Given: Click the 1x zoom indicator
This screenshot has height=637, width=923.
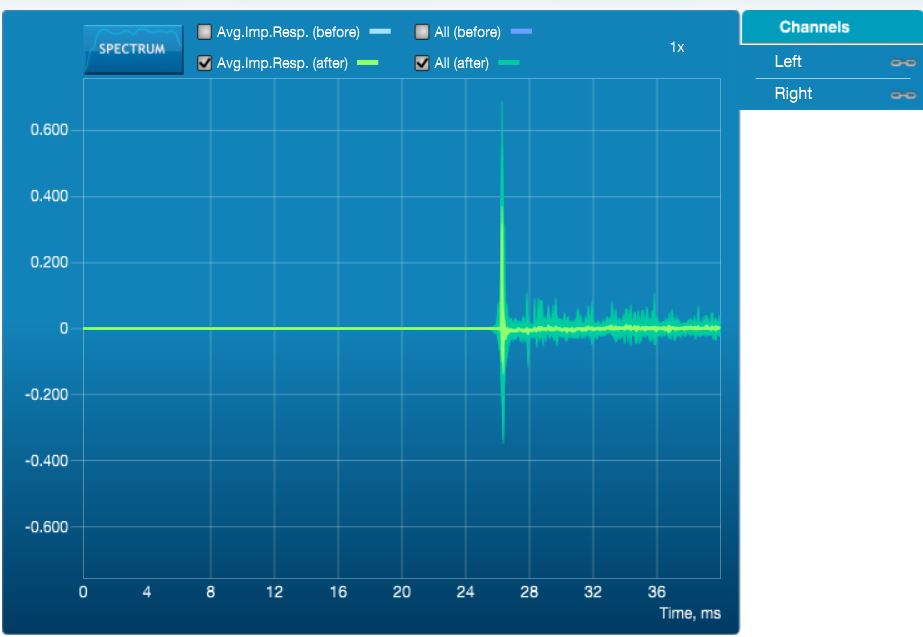Looking at the screenshot, I should (677, 47).
